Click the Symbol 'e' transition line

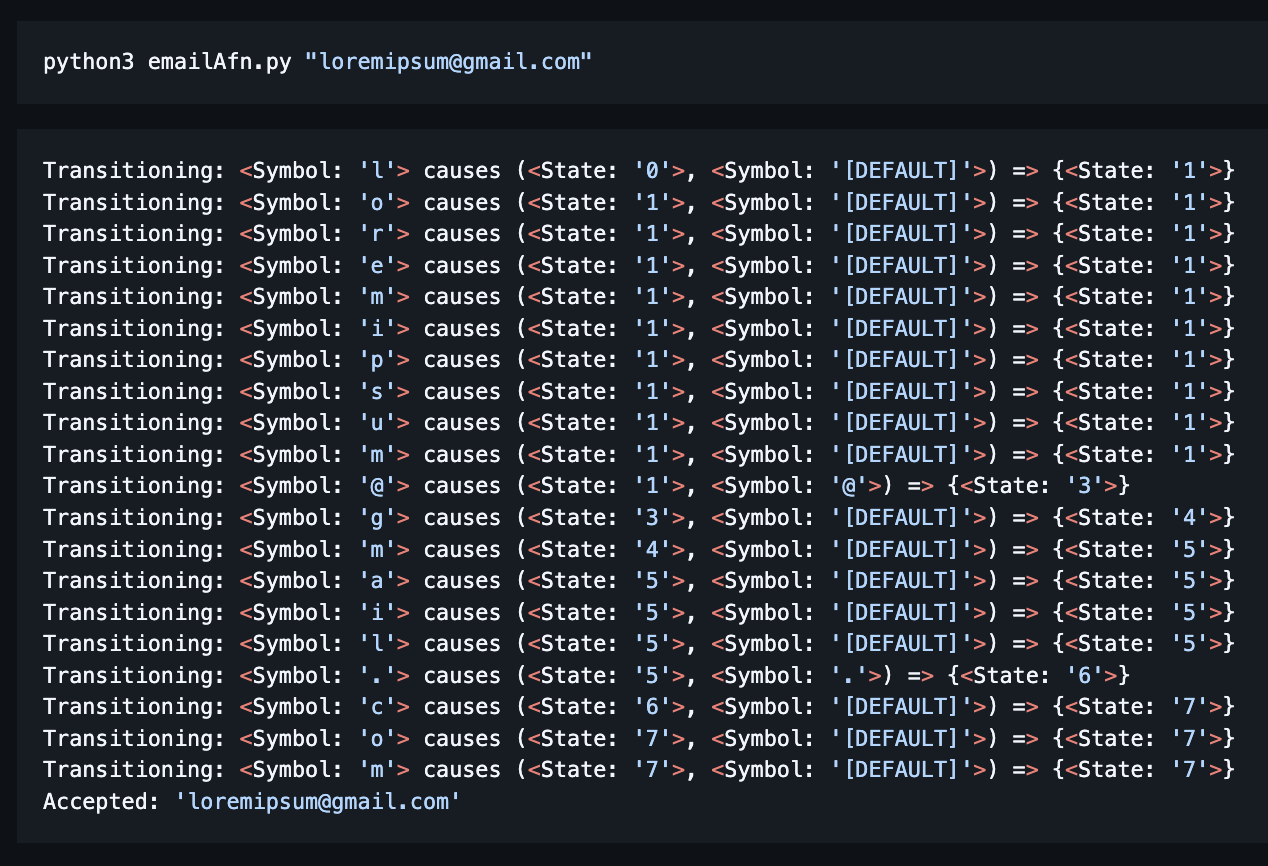tap(638, 266)
